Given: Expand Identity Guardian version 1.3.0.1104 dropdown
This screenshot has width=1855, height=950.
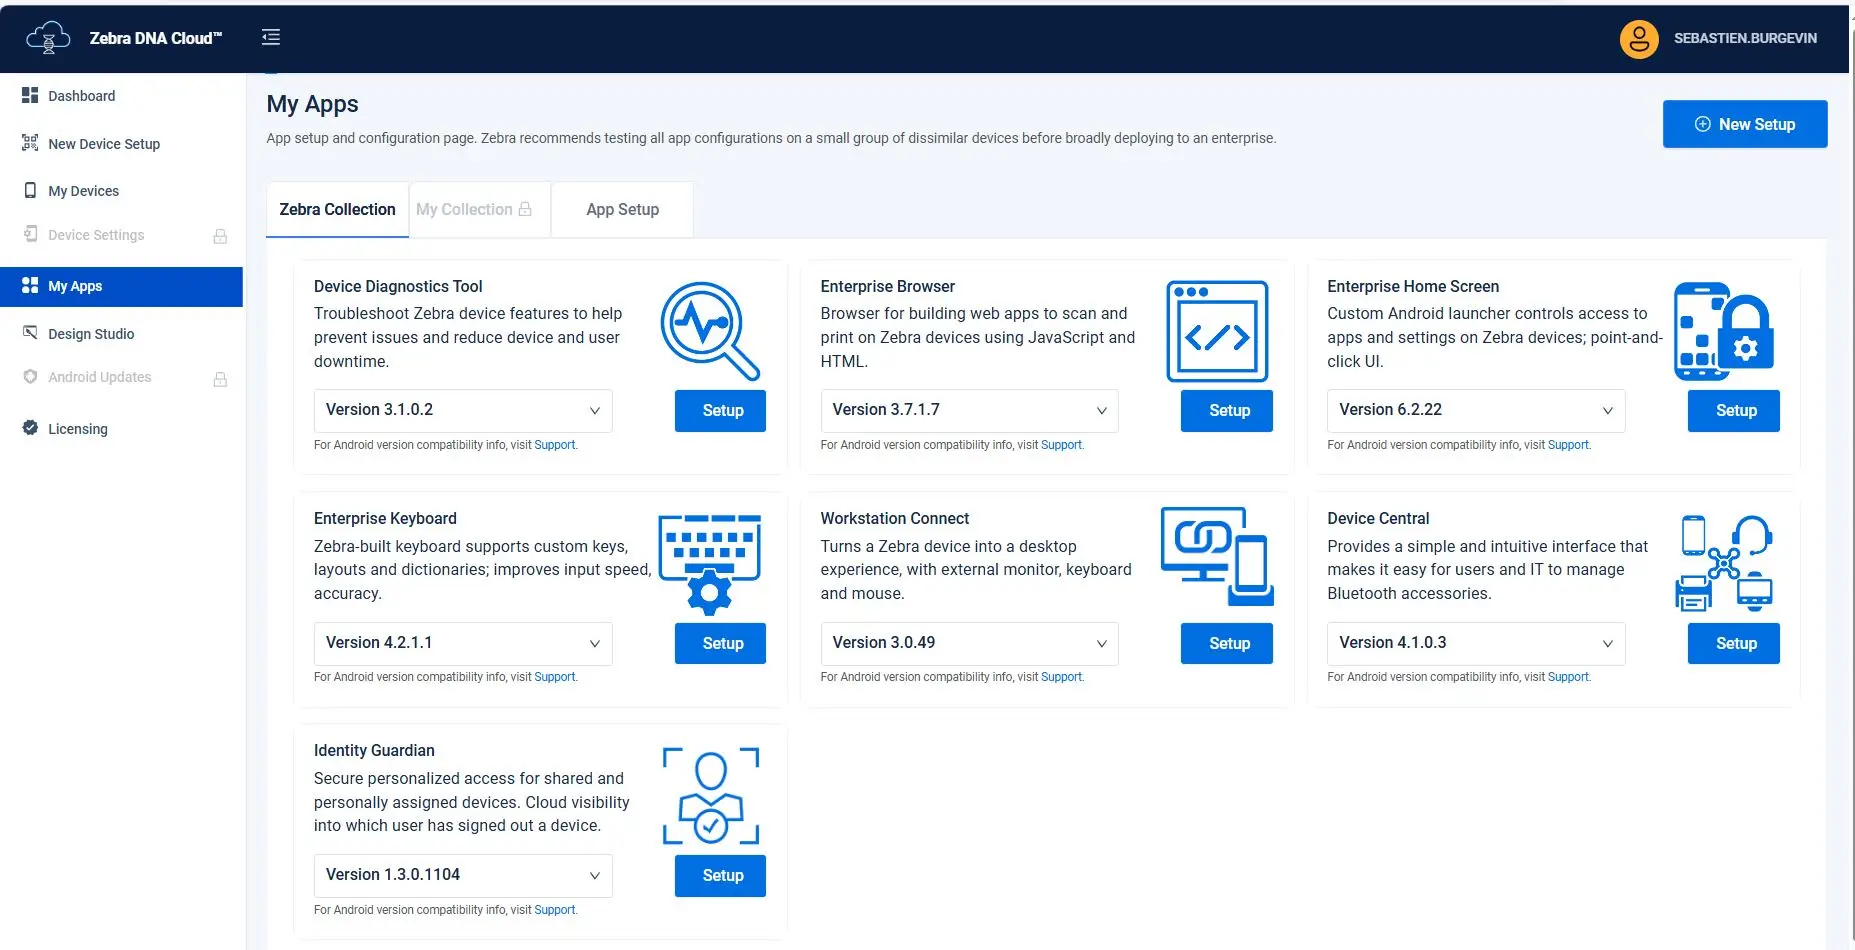Looking at the screenshot, I should coord(463,875).
